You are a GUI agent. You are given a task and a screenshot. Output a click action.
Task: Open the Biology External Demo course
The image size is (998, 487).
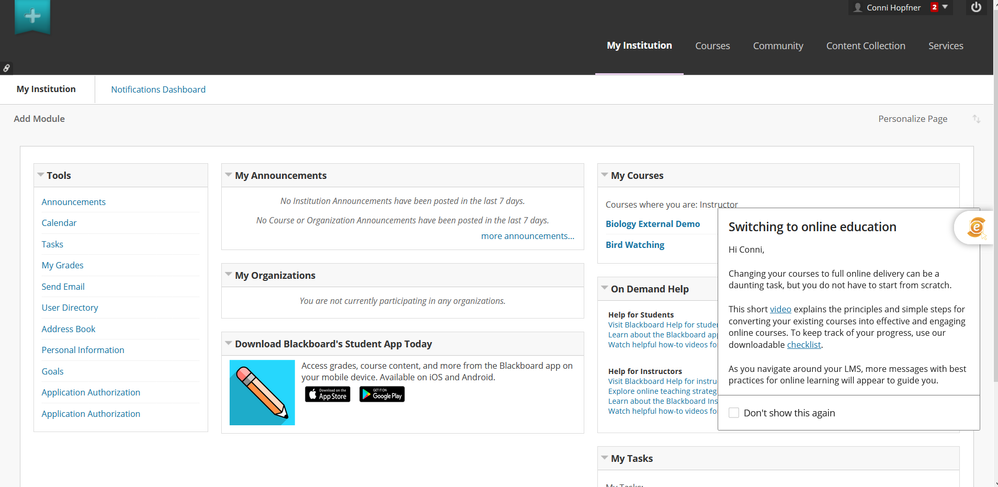tap(652, 224)
